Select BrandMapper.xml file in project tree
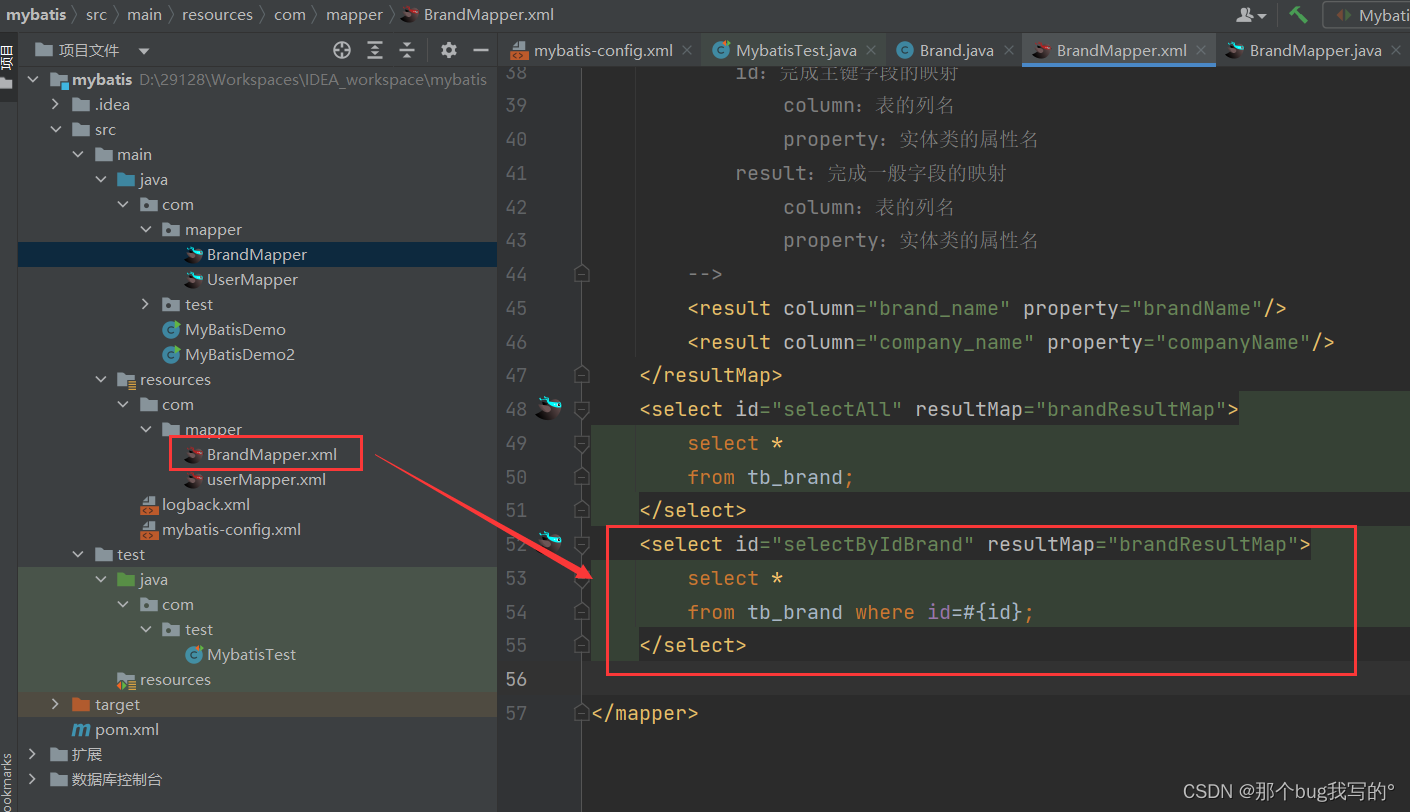1410x812 pixels. [x=271, y=454]
